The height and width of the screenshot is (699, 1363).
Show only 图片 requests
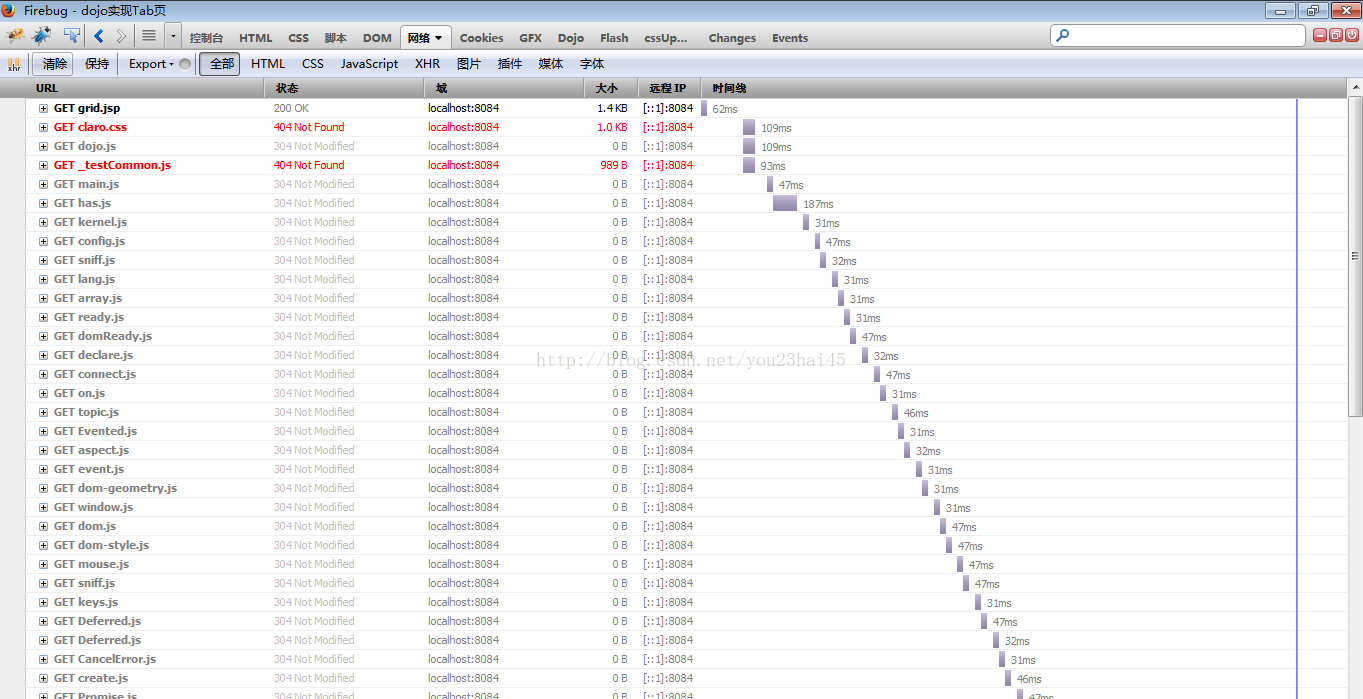click(x=469, y=64)
